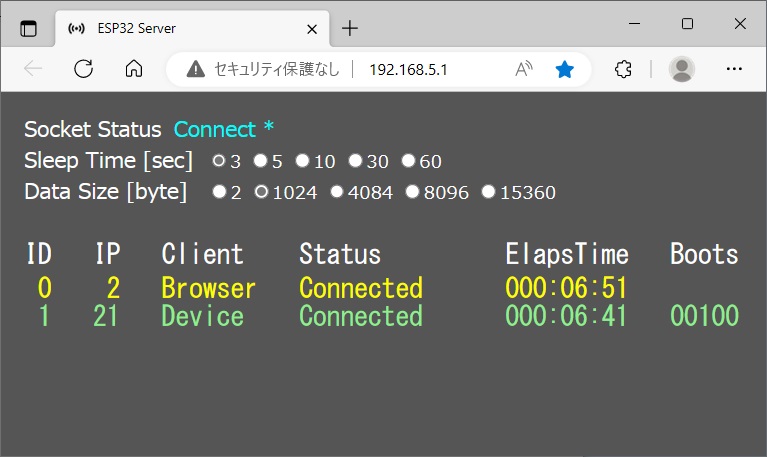Click the not secure warning icon
Image resolution: width=767 pixels, height=457 pixels.
195,69
